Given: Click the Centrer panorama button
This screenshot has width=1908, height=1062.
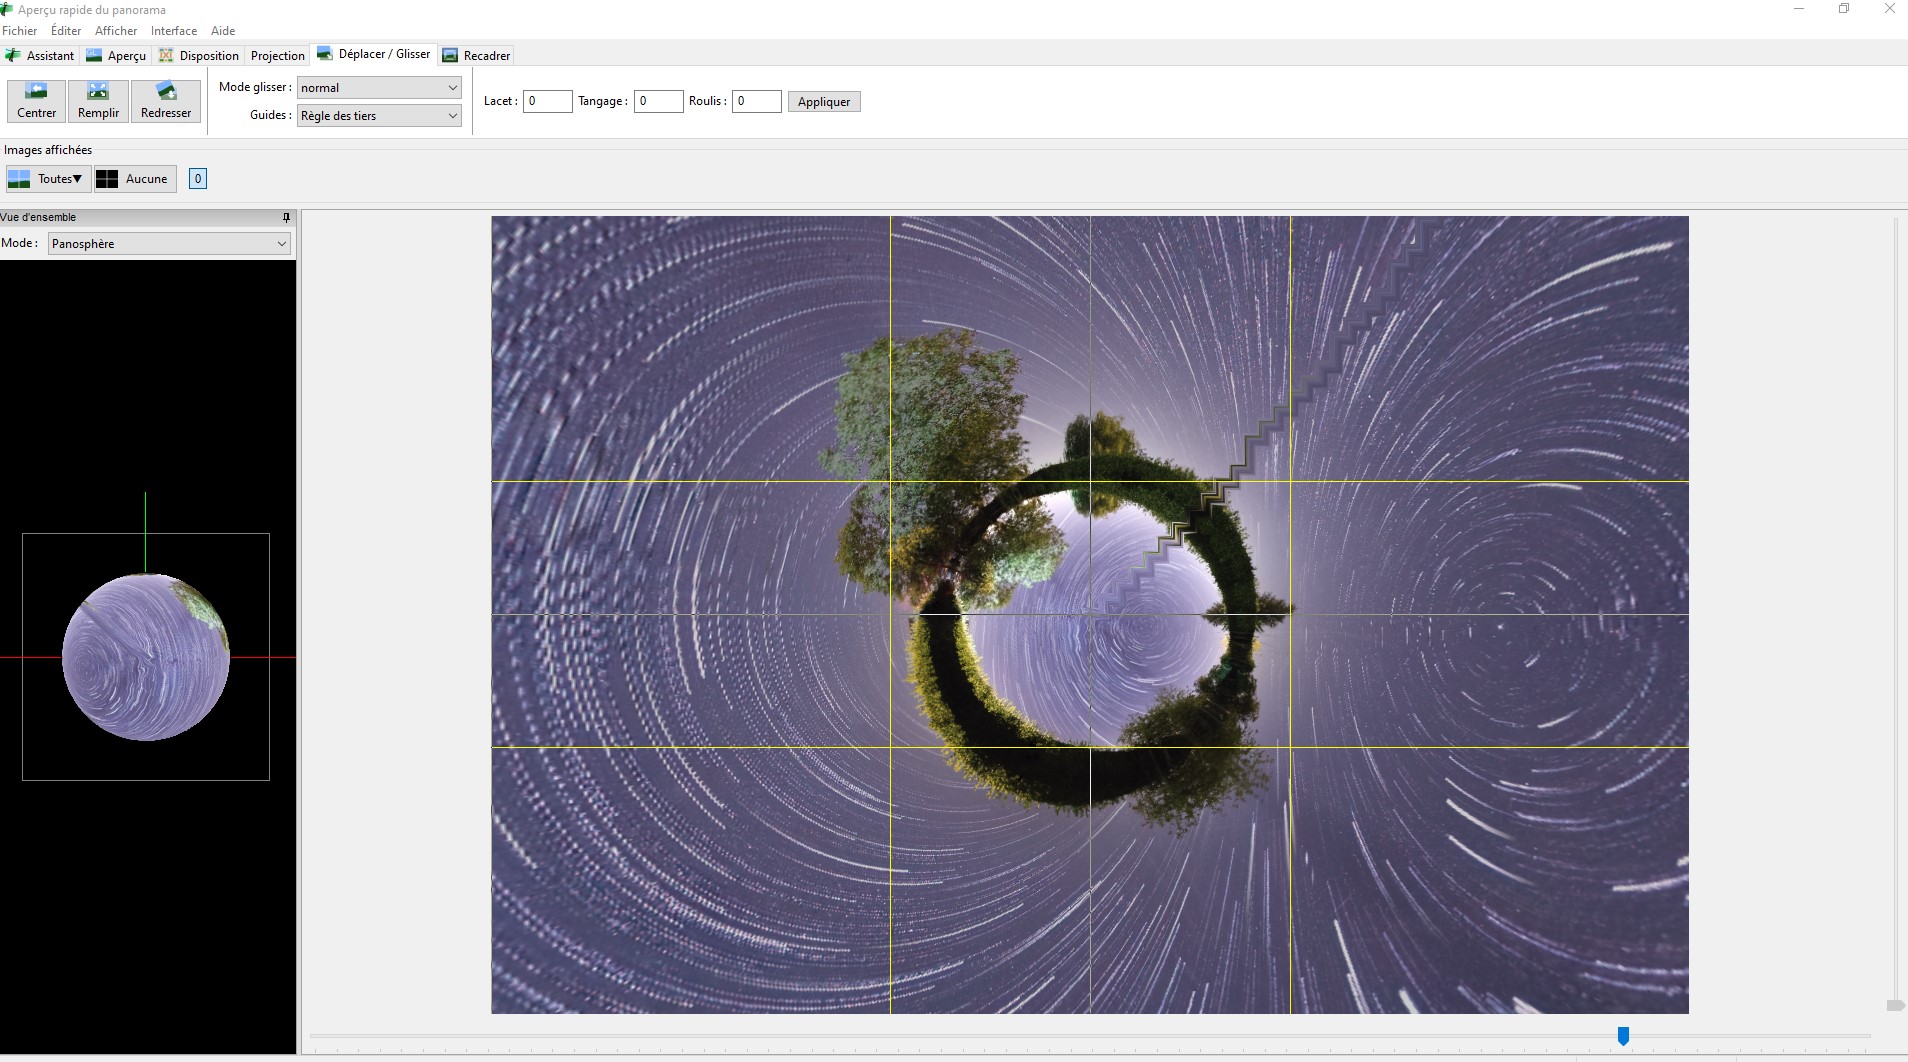Looking at the screenshot, I should (x=37, y=101).
